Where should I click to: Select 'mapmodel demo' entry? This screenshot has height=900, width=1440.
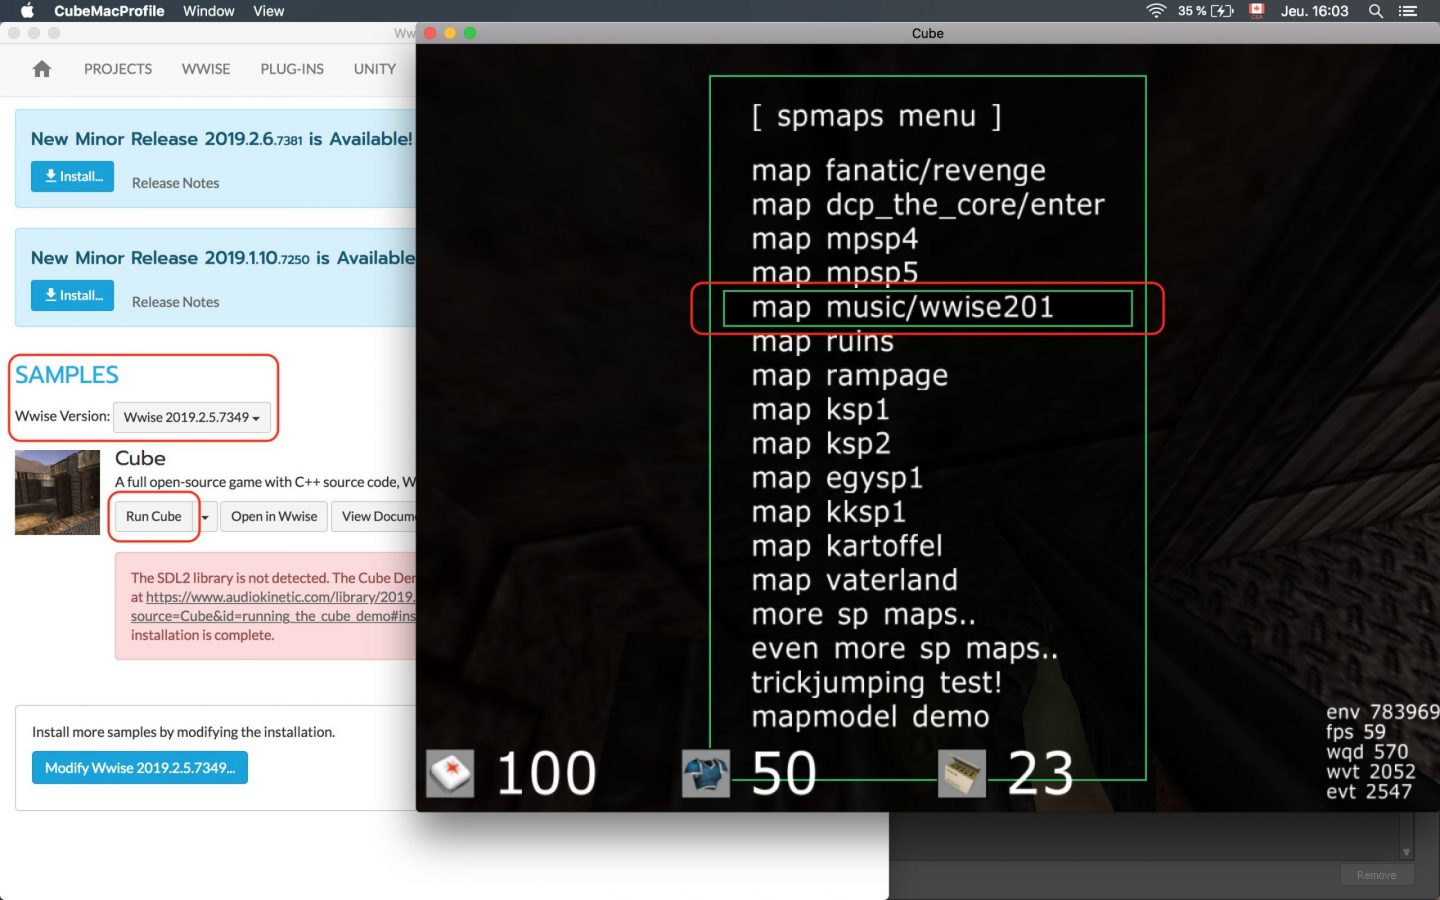coord(870,717)
